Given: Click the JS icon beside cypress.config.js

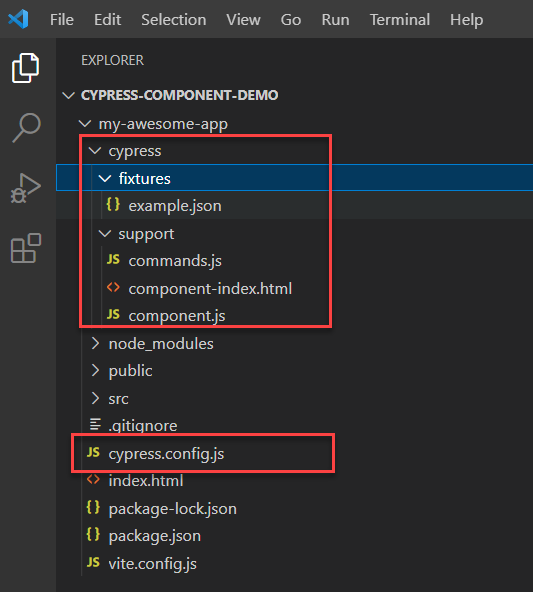Looking at the screenshot, I should 93,452.
